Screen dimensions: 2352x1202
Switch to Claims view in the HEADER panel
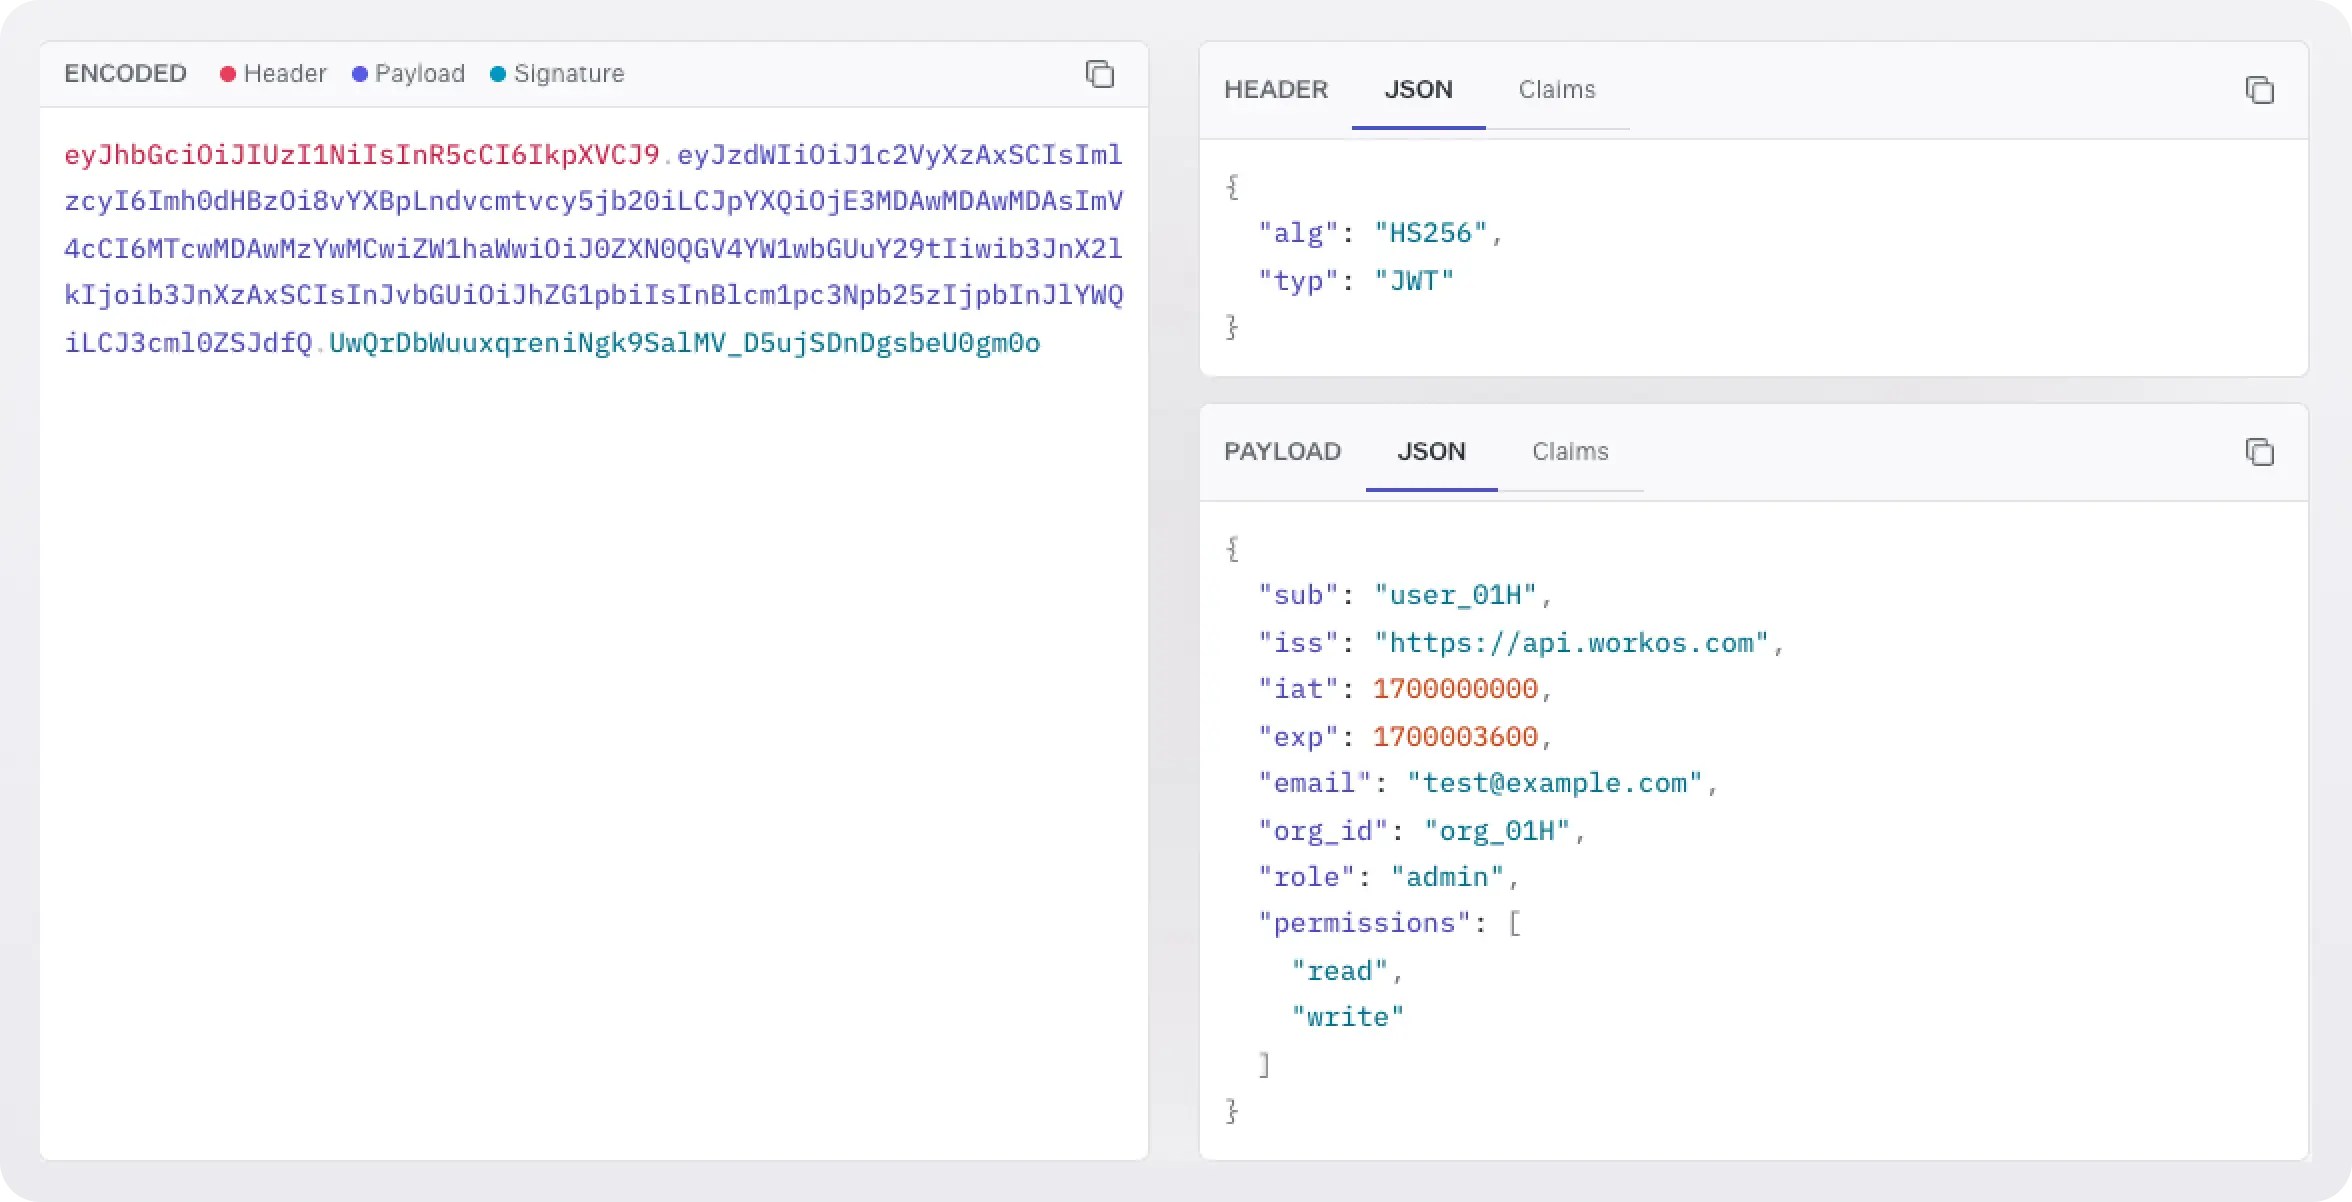point(1556,90)
